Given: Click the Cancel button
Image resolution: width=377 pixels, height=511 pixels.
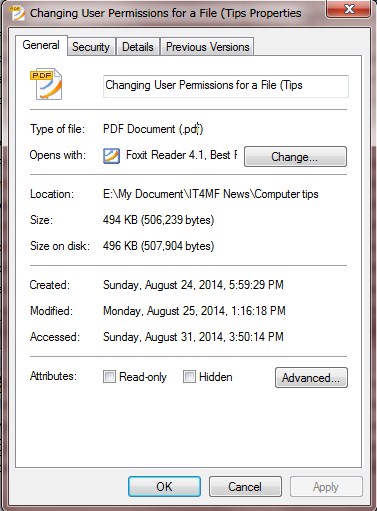Looking at the screenshot, I should [x=245, y=487].
